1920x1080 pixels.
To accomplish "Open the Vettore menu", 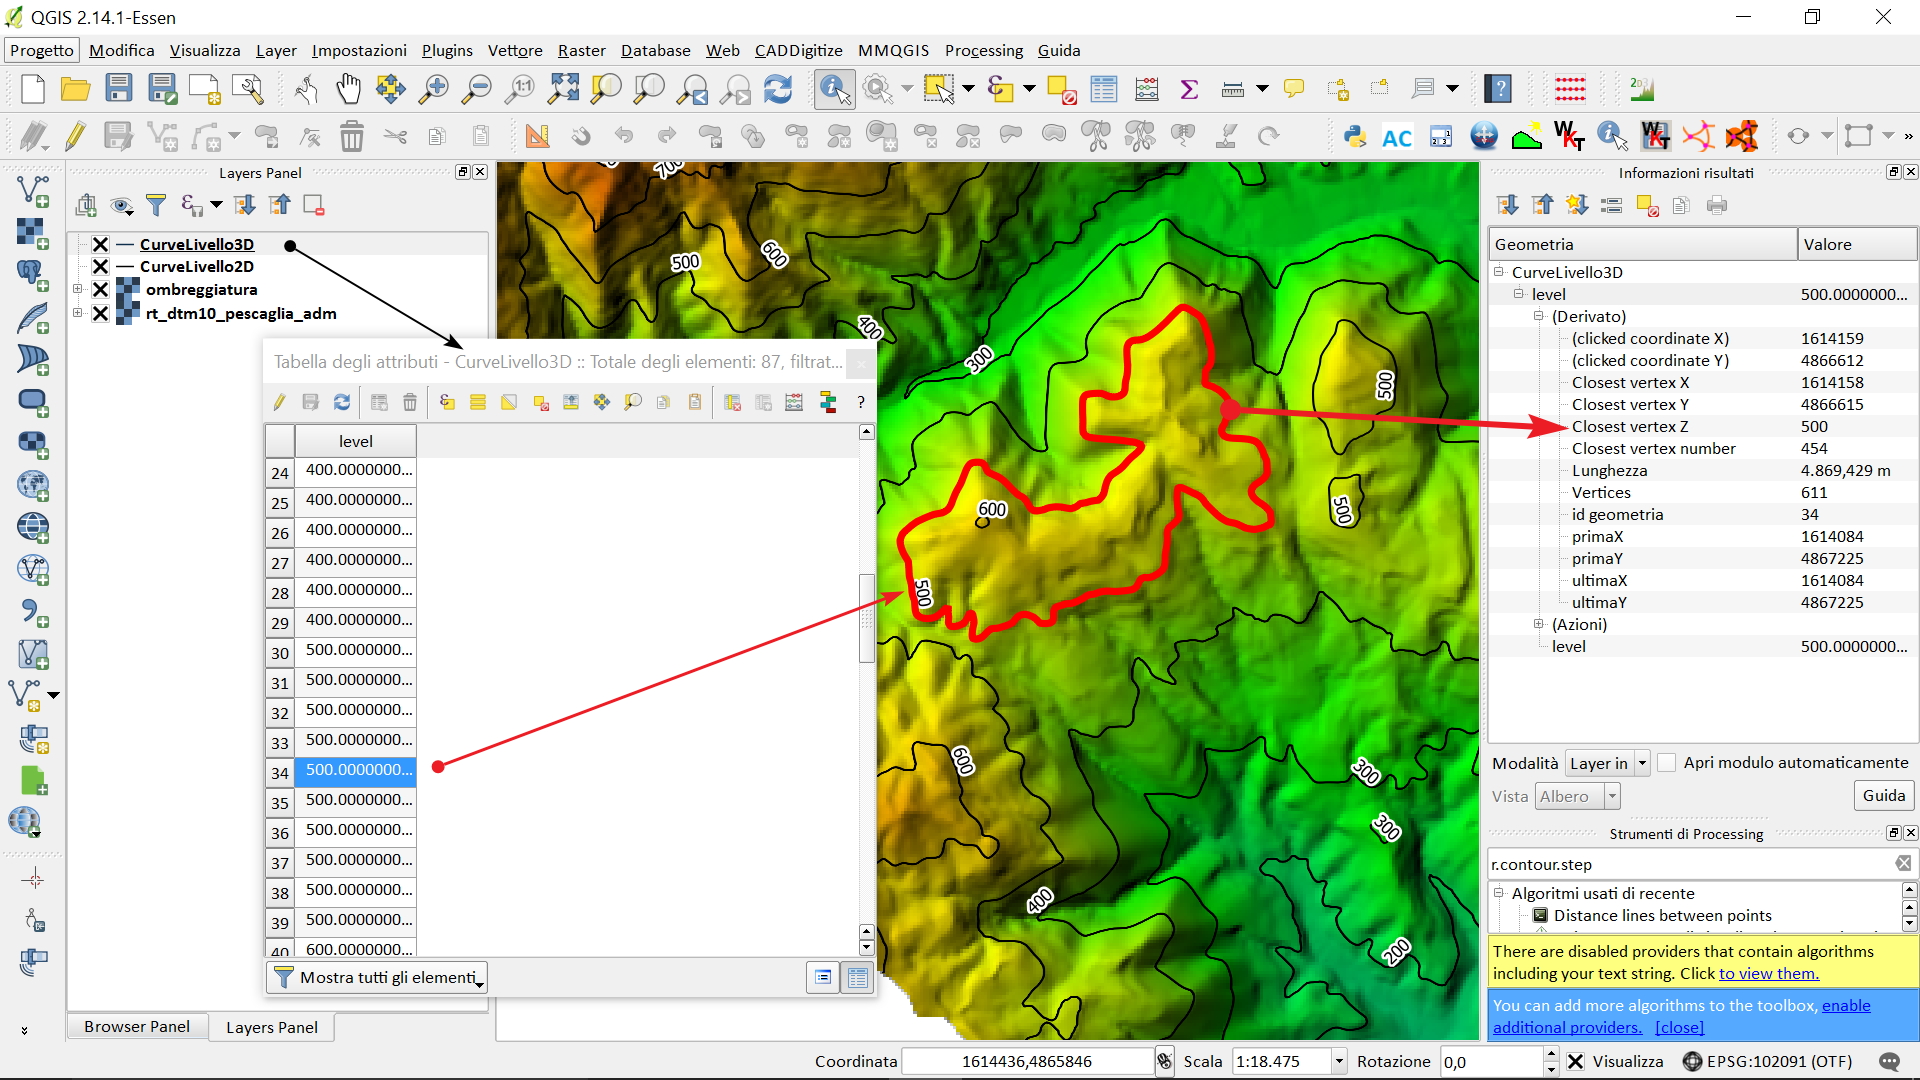I will click(514, 51).
